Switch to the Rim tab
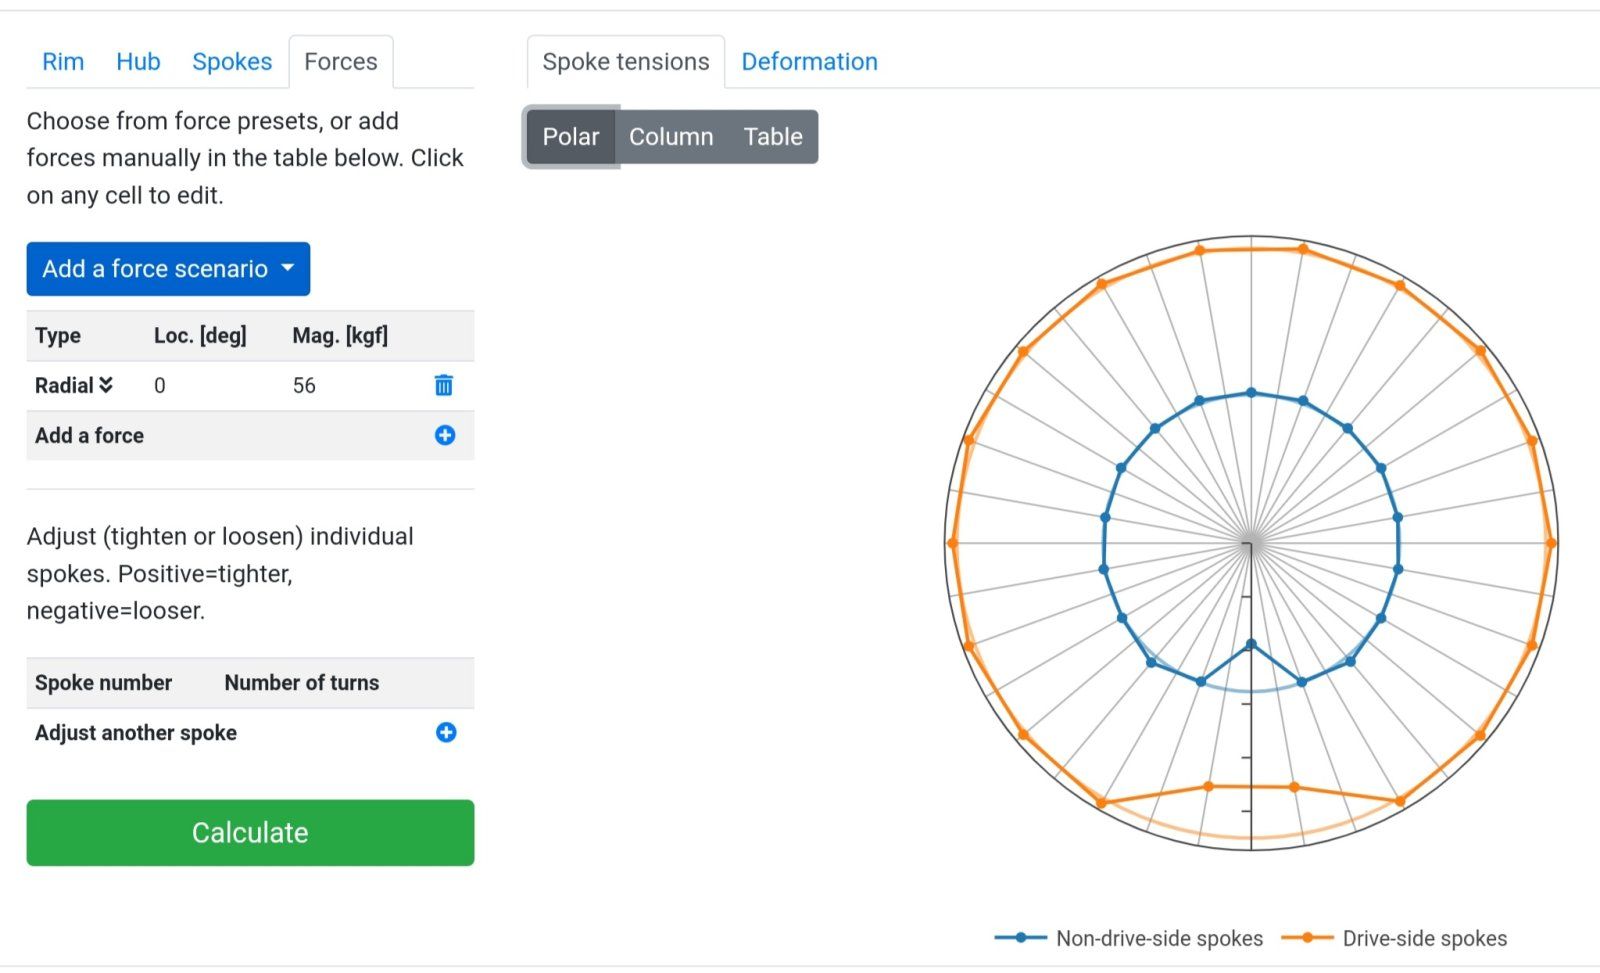This screenshot has height=973, width=1600. [x=63, y=62]
